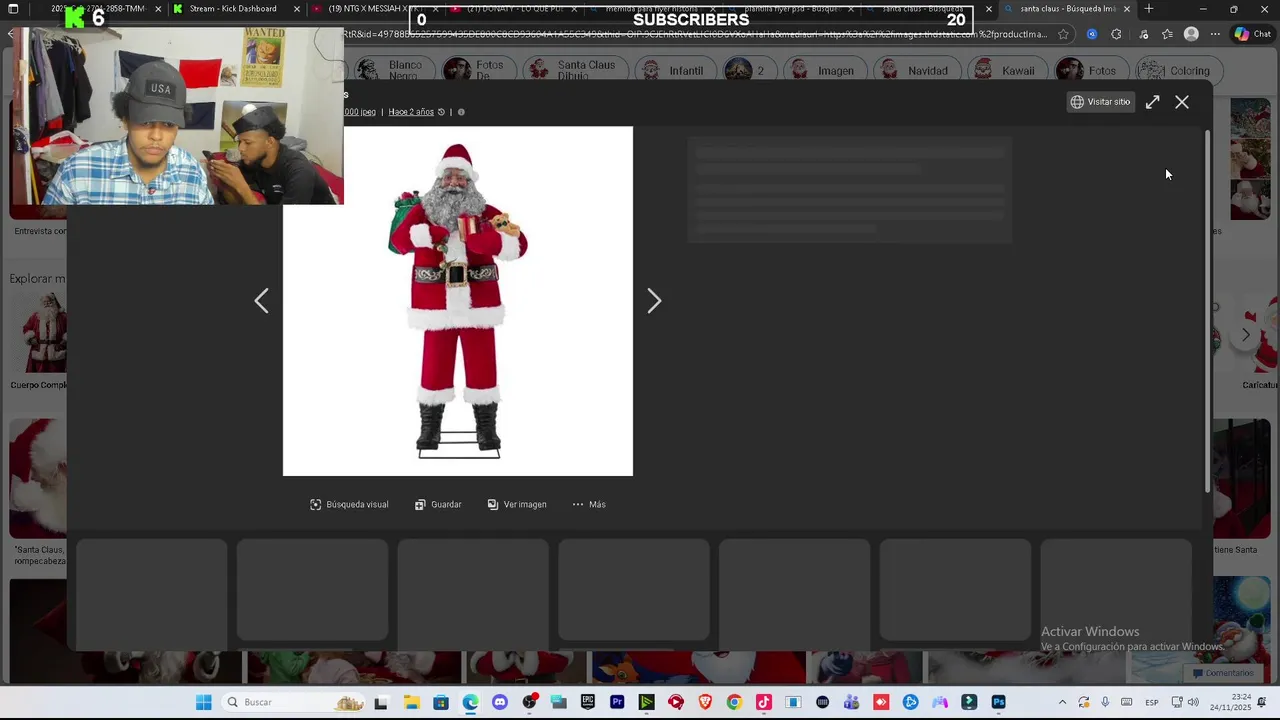Click the image overlay vertical scrollbar

coord(1207,311)
